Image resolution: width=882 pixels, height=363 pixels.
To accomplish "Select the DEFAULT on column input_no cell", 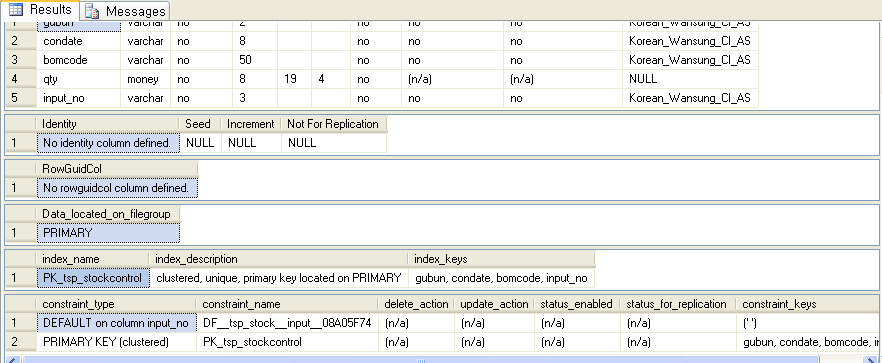I will point(116,323).
